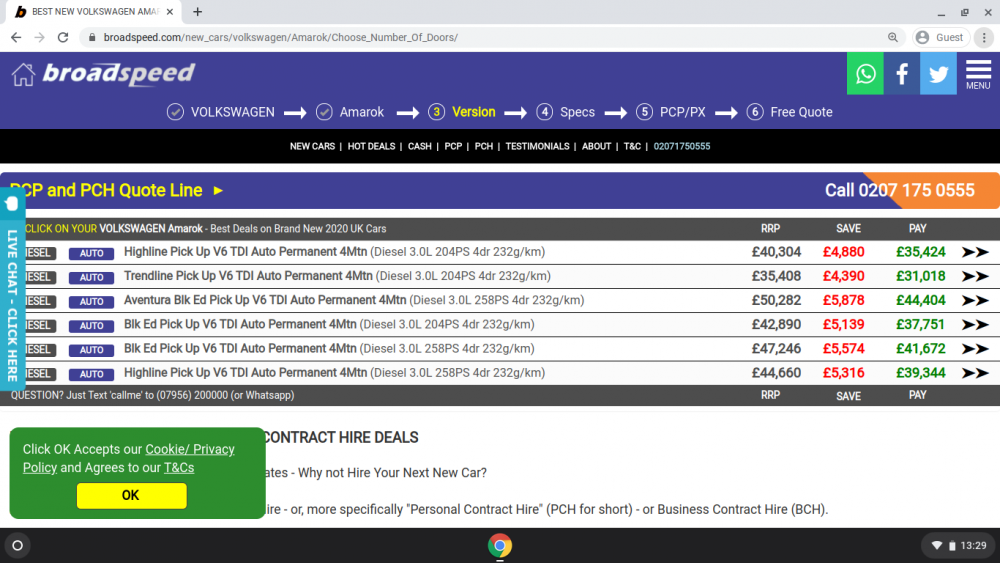Open the Cookie/ Privacy Policy link
Viewport: 1000px width, 563px height.
[129, 458]
